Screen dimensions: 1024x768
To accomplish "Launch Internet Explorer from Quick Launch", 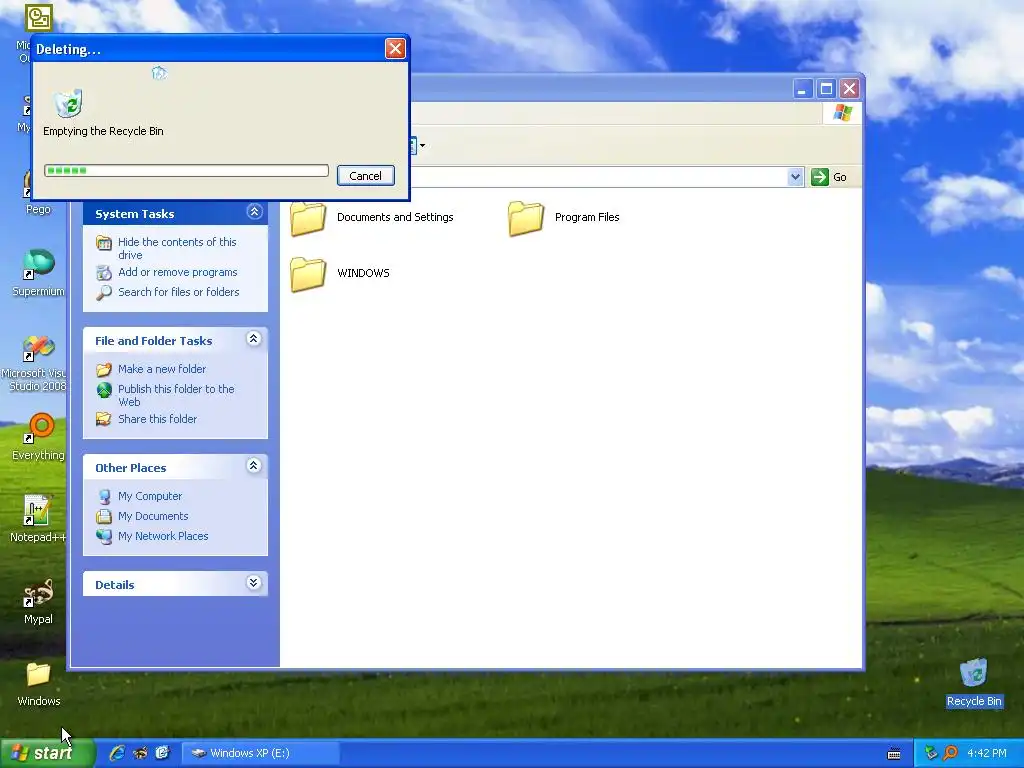I will 117,753.
